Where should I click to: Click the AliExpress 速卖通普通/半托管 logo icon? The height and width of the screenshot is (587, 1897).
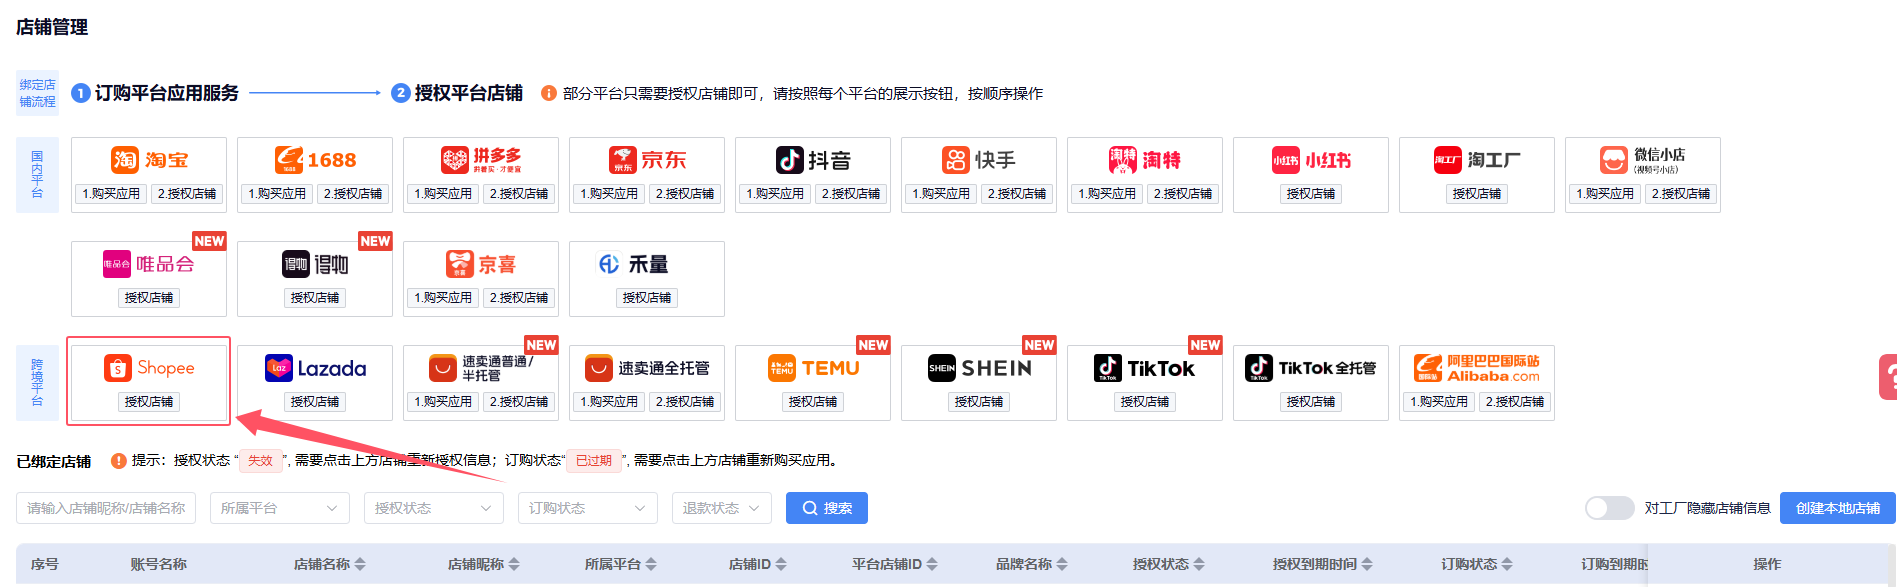[x=443, y=368]
